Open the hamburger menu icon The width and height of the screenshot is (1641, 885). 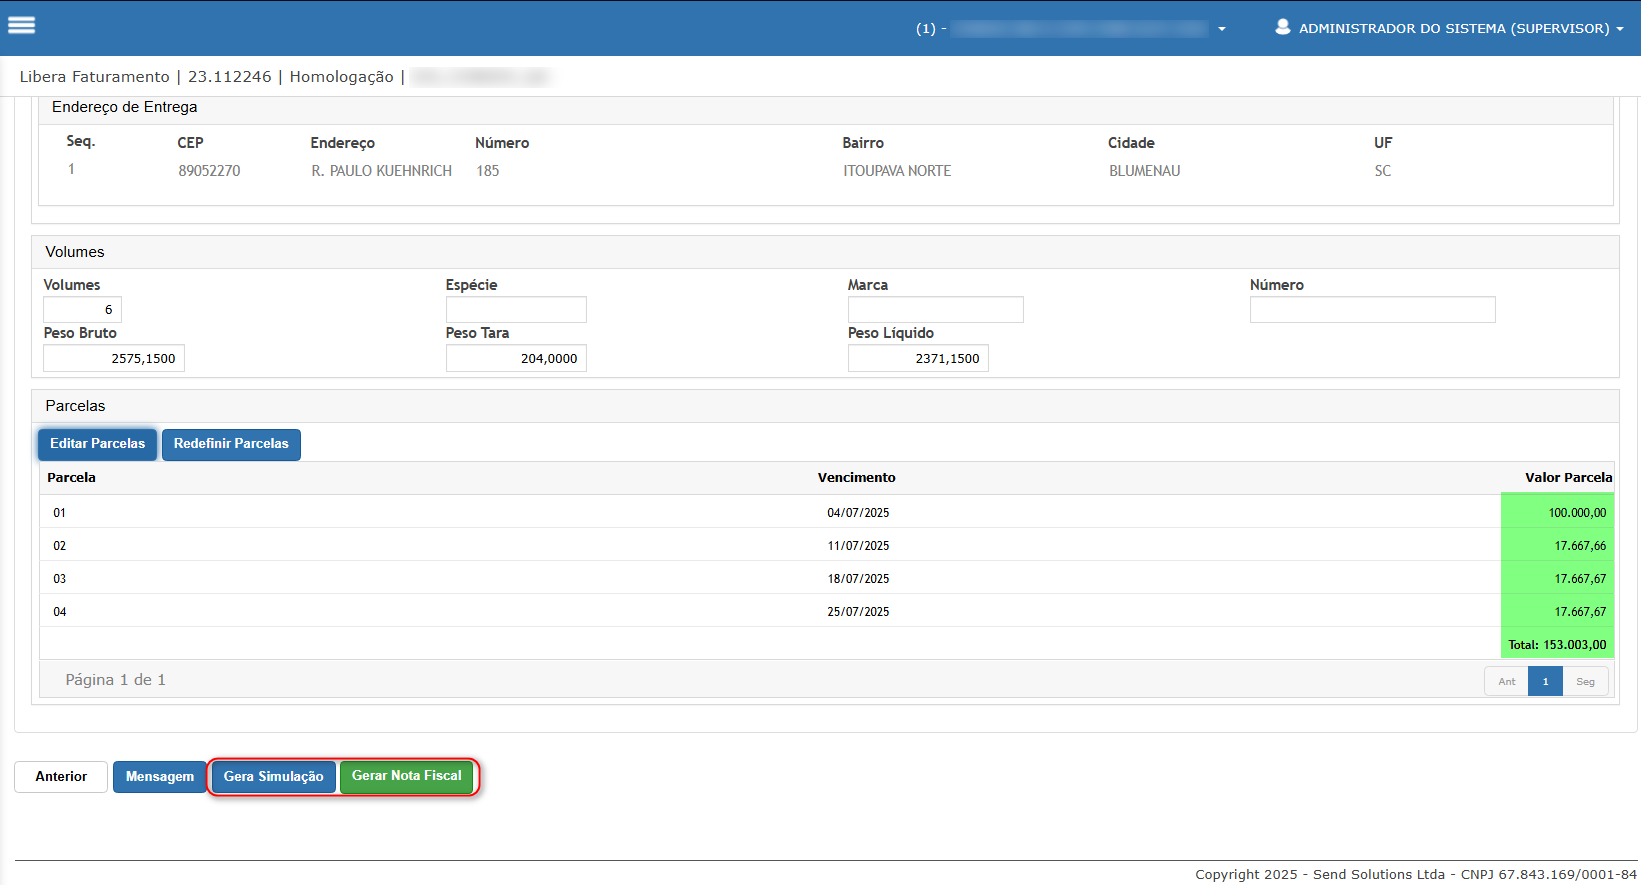pos(21,26)
